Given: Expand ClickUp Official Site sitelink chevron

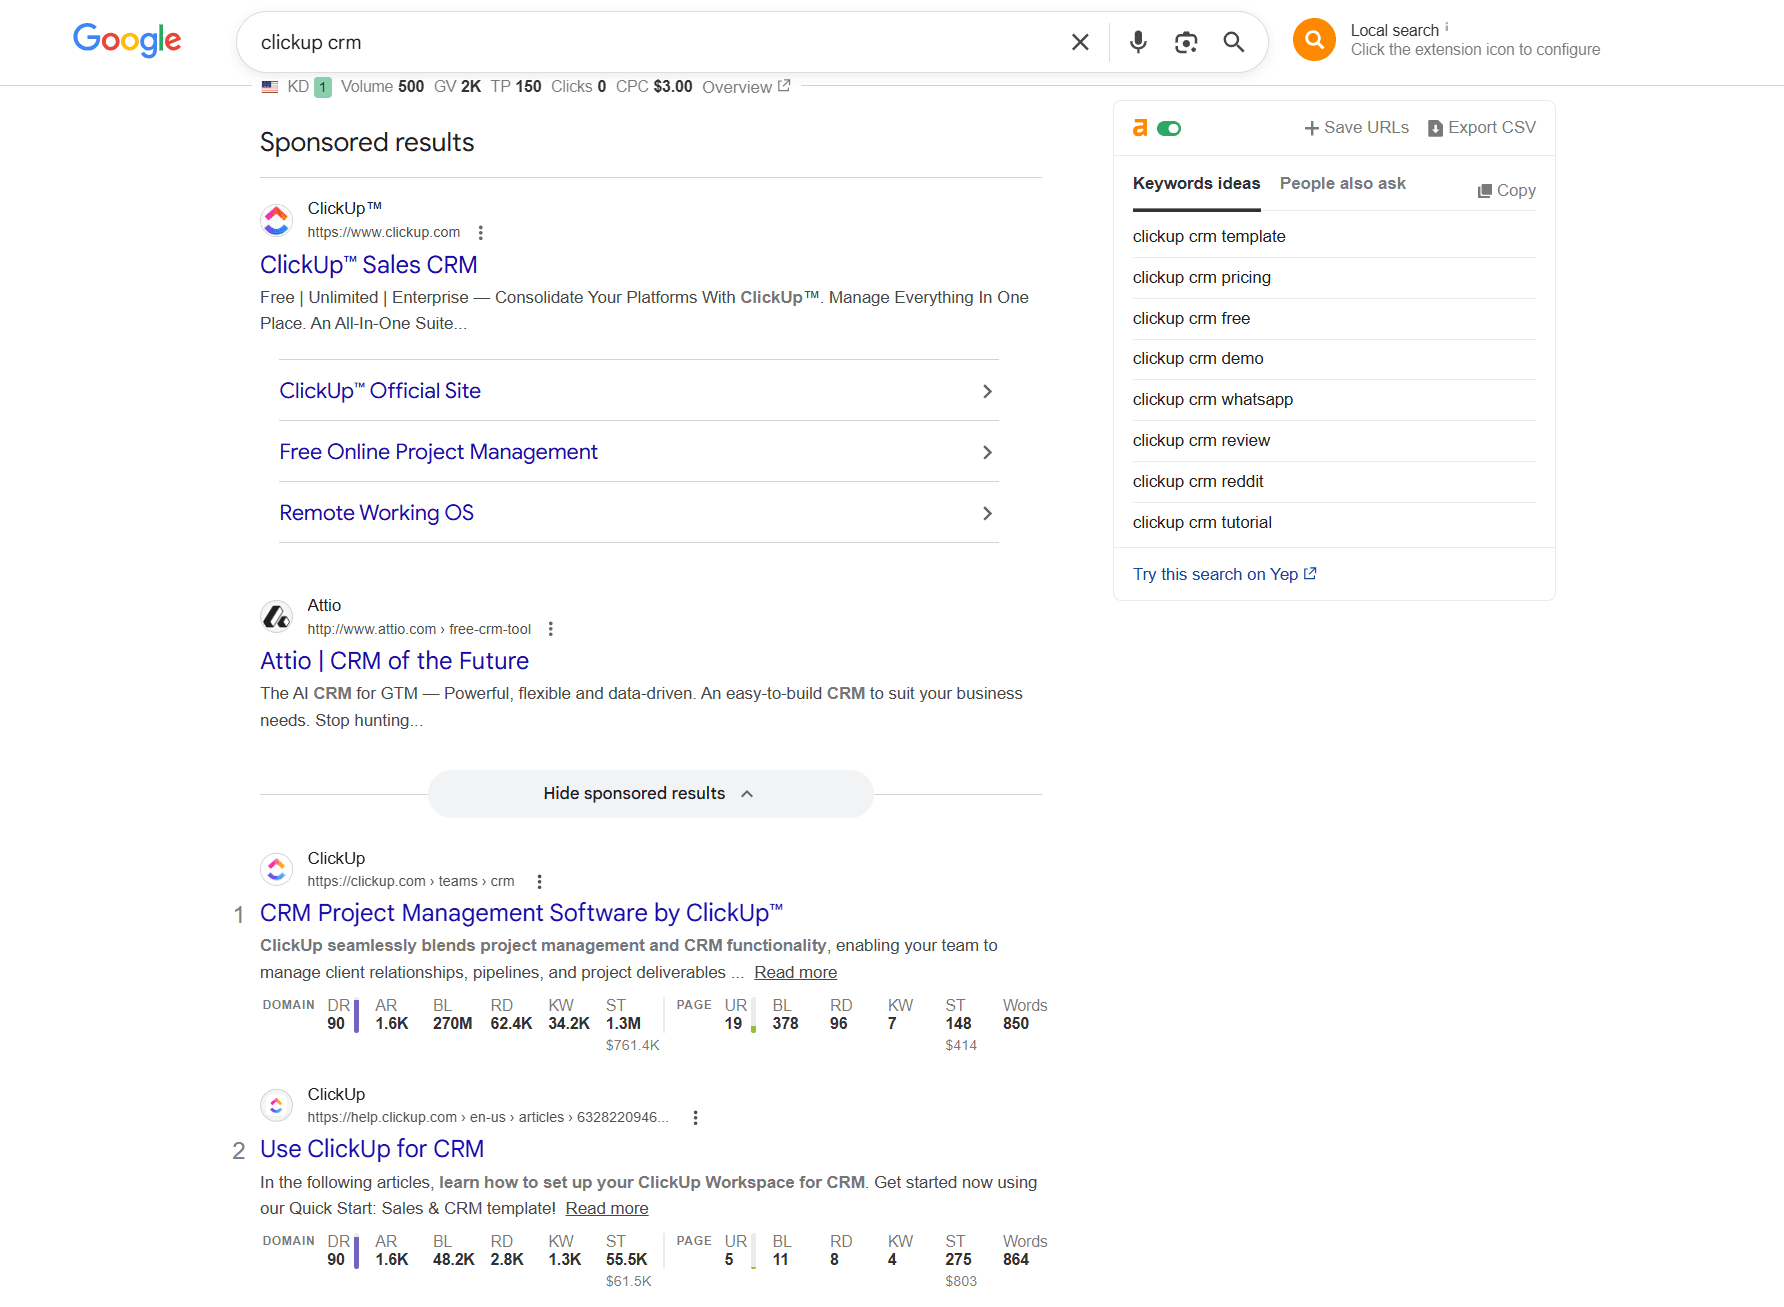Looking at the screenshot, I should (x=987, y=391).
